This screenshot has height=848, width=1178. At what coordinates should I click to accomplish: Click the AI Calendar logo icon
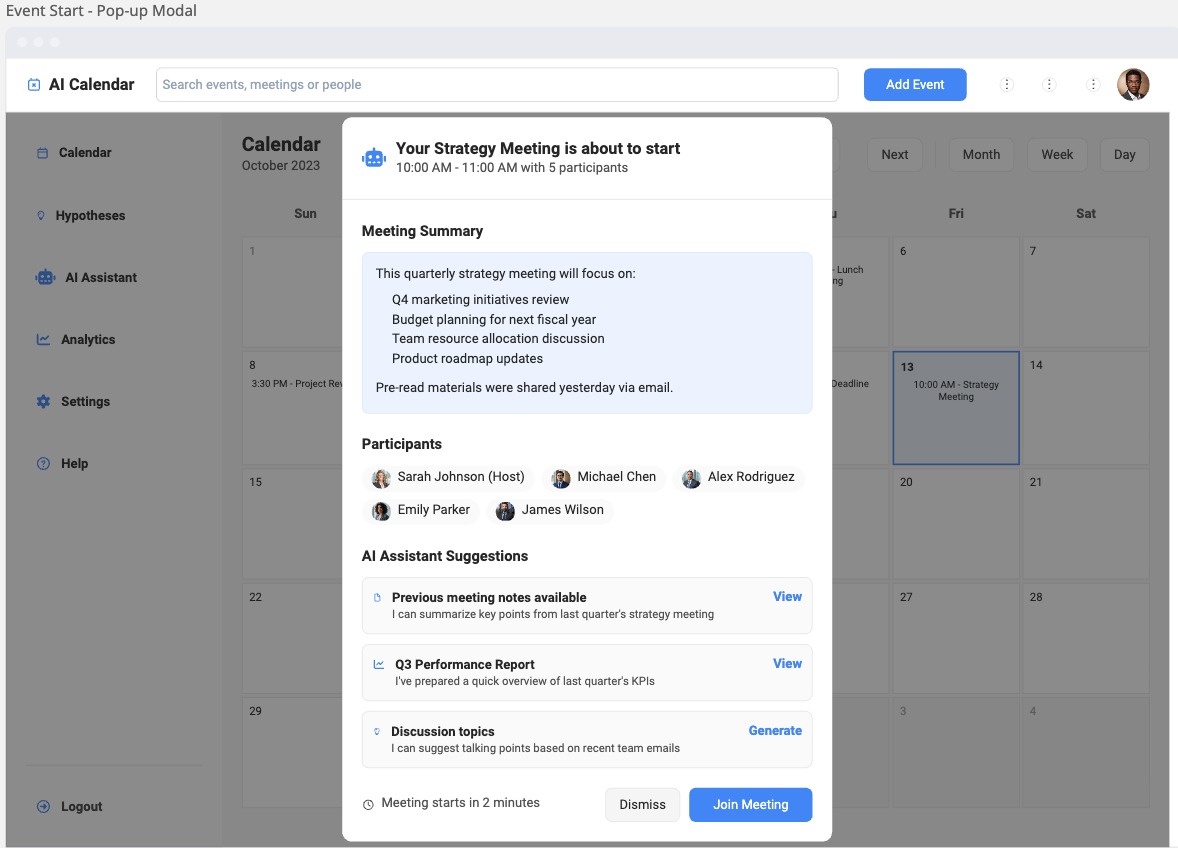[x=34, y=84]
